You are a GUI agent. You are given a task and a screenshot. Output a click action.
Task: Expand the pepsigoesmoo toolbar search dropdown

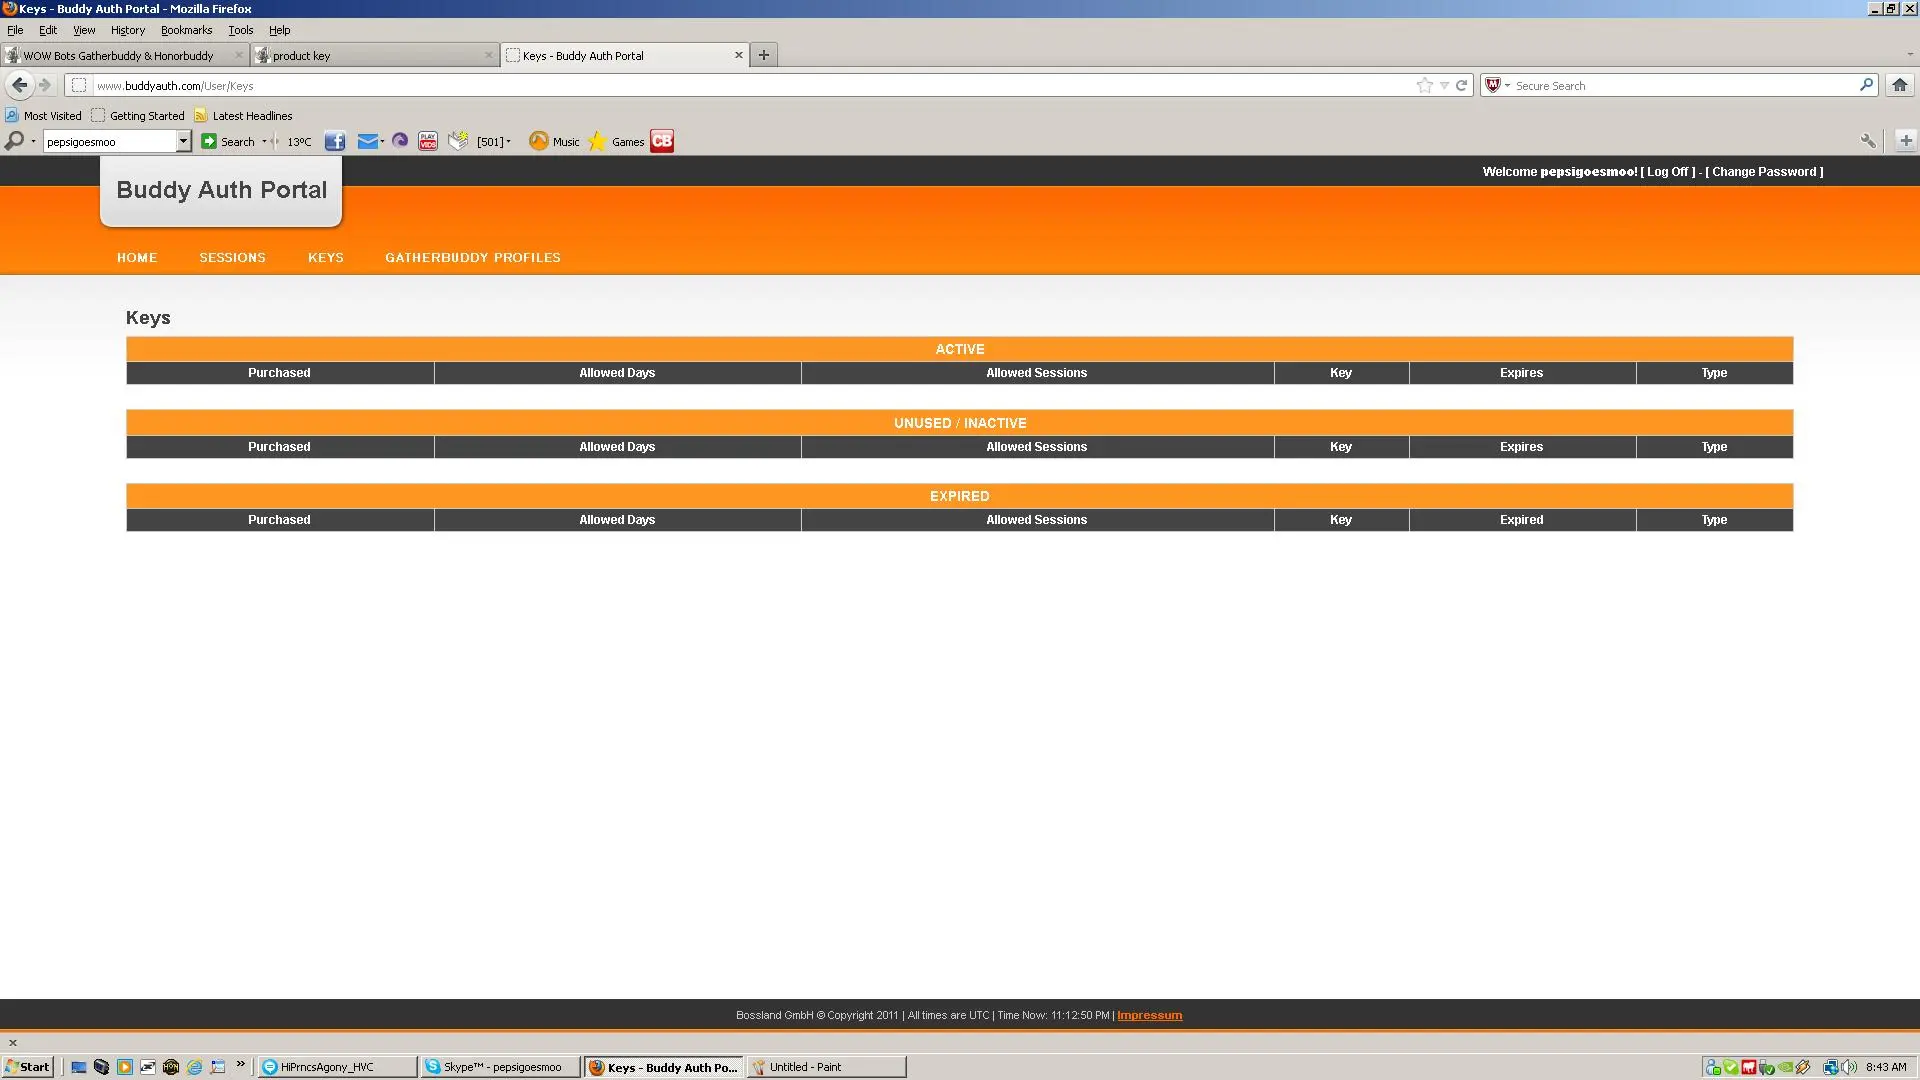pyautogui.click(x=183, y=141)
